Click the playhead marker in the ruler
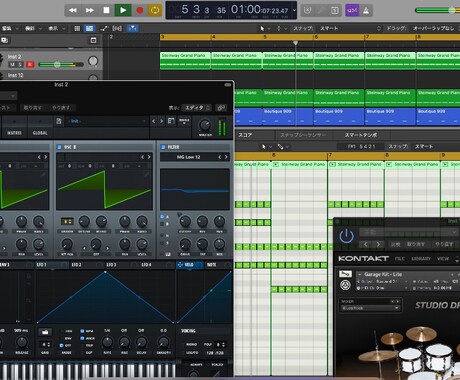 (x=295, y=43)
